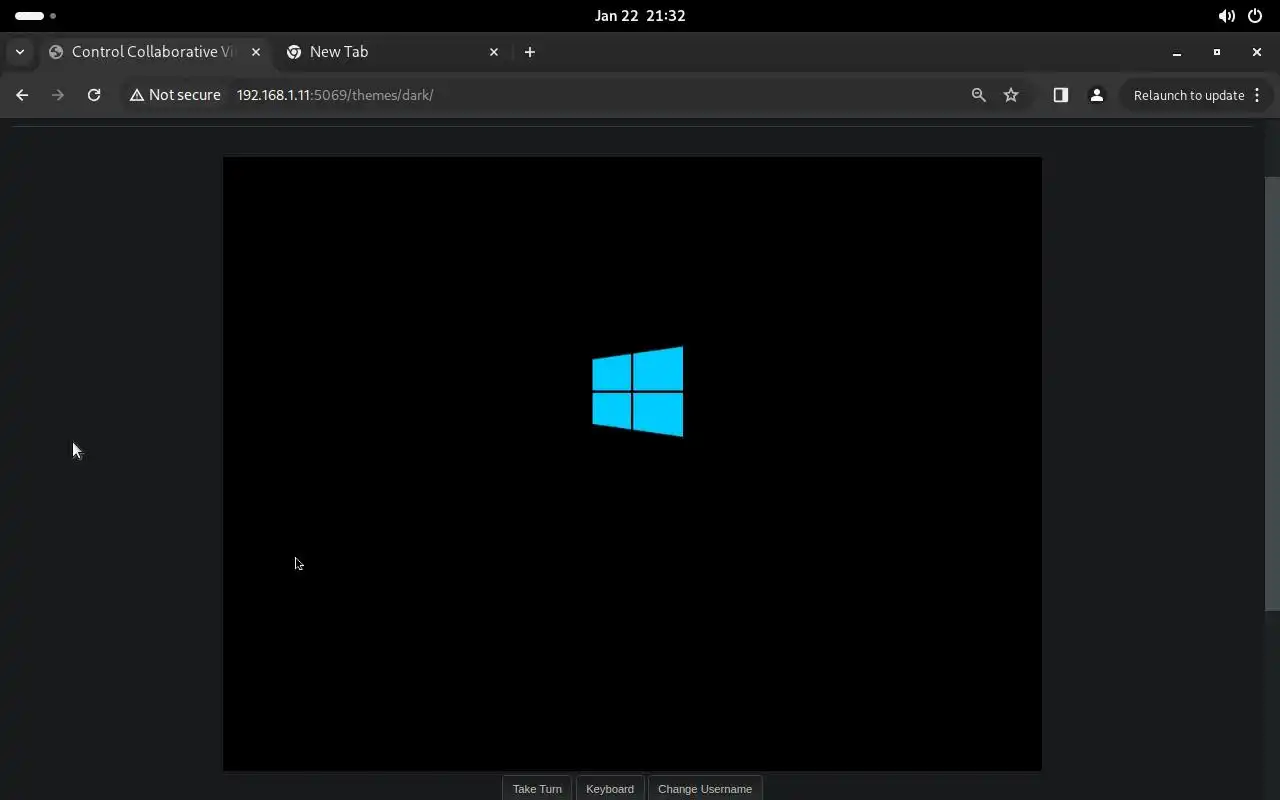The height and width of the screenshot is (800, 1280).
Task: Switch to the Control Collaborative tab
Action: click(150, 52)
